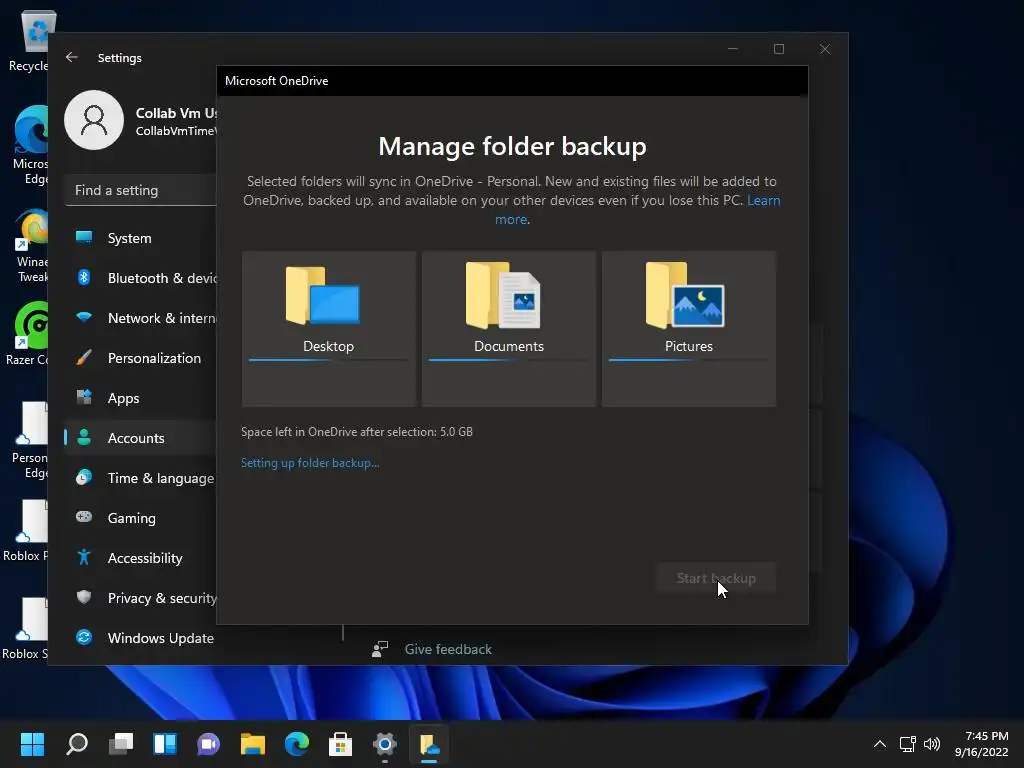
Task: Open taskbar Search magnifier
Action: 77,744
